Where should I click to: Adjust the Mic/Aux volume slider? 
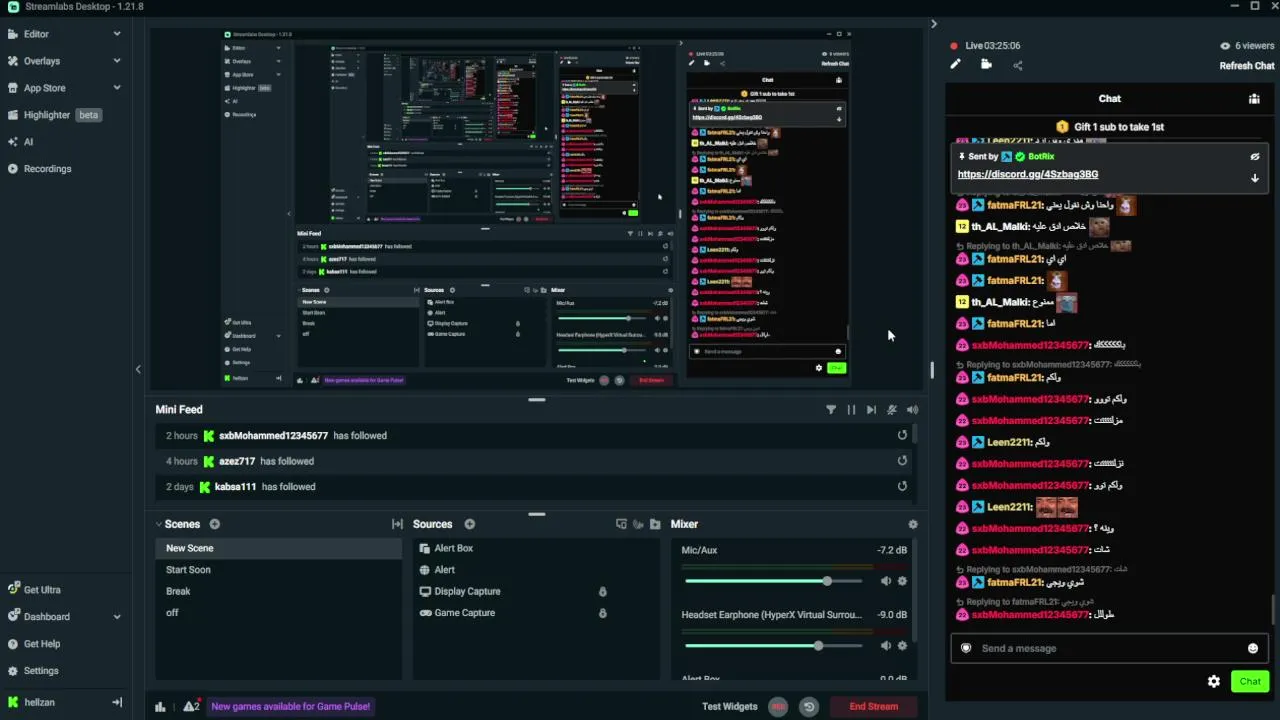tap(773, 581)
